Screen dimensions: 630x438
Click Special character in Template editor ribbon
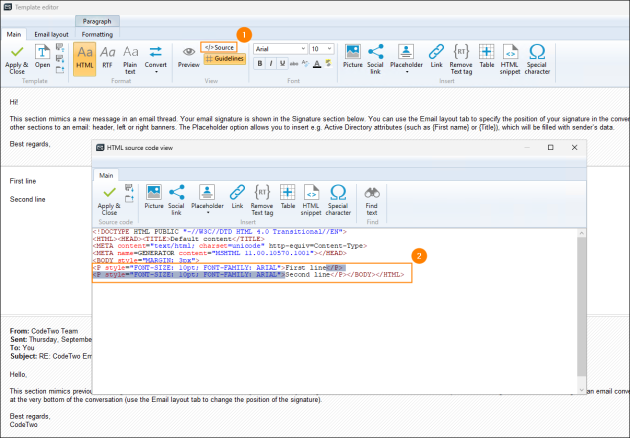[537, 59]
